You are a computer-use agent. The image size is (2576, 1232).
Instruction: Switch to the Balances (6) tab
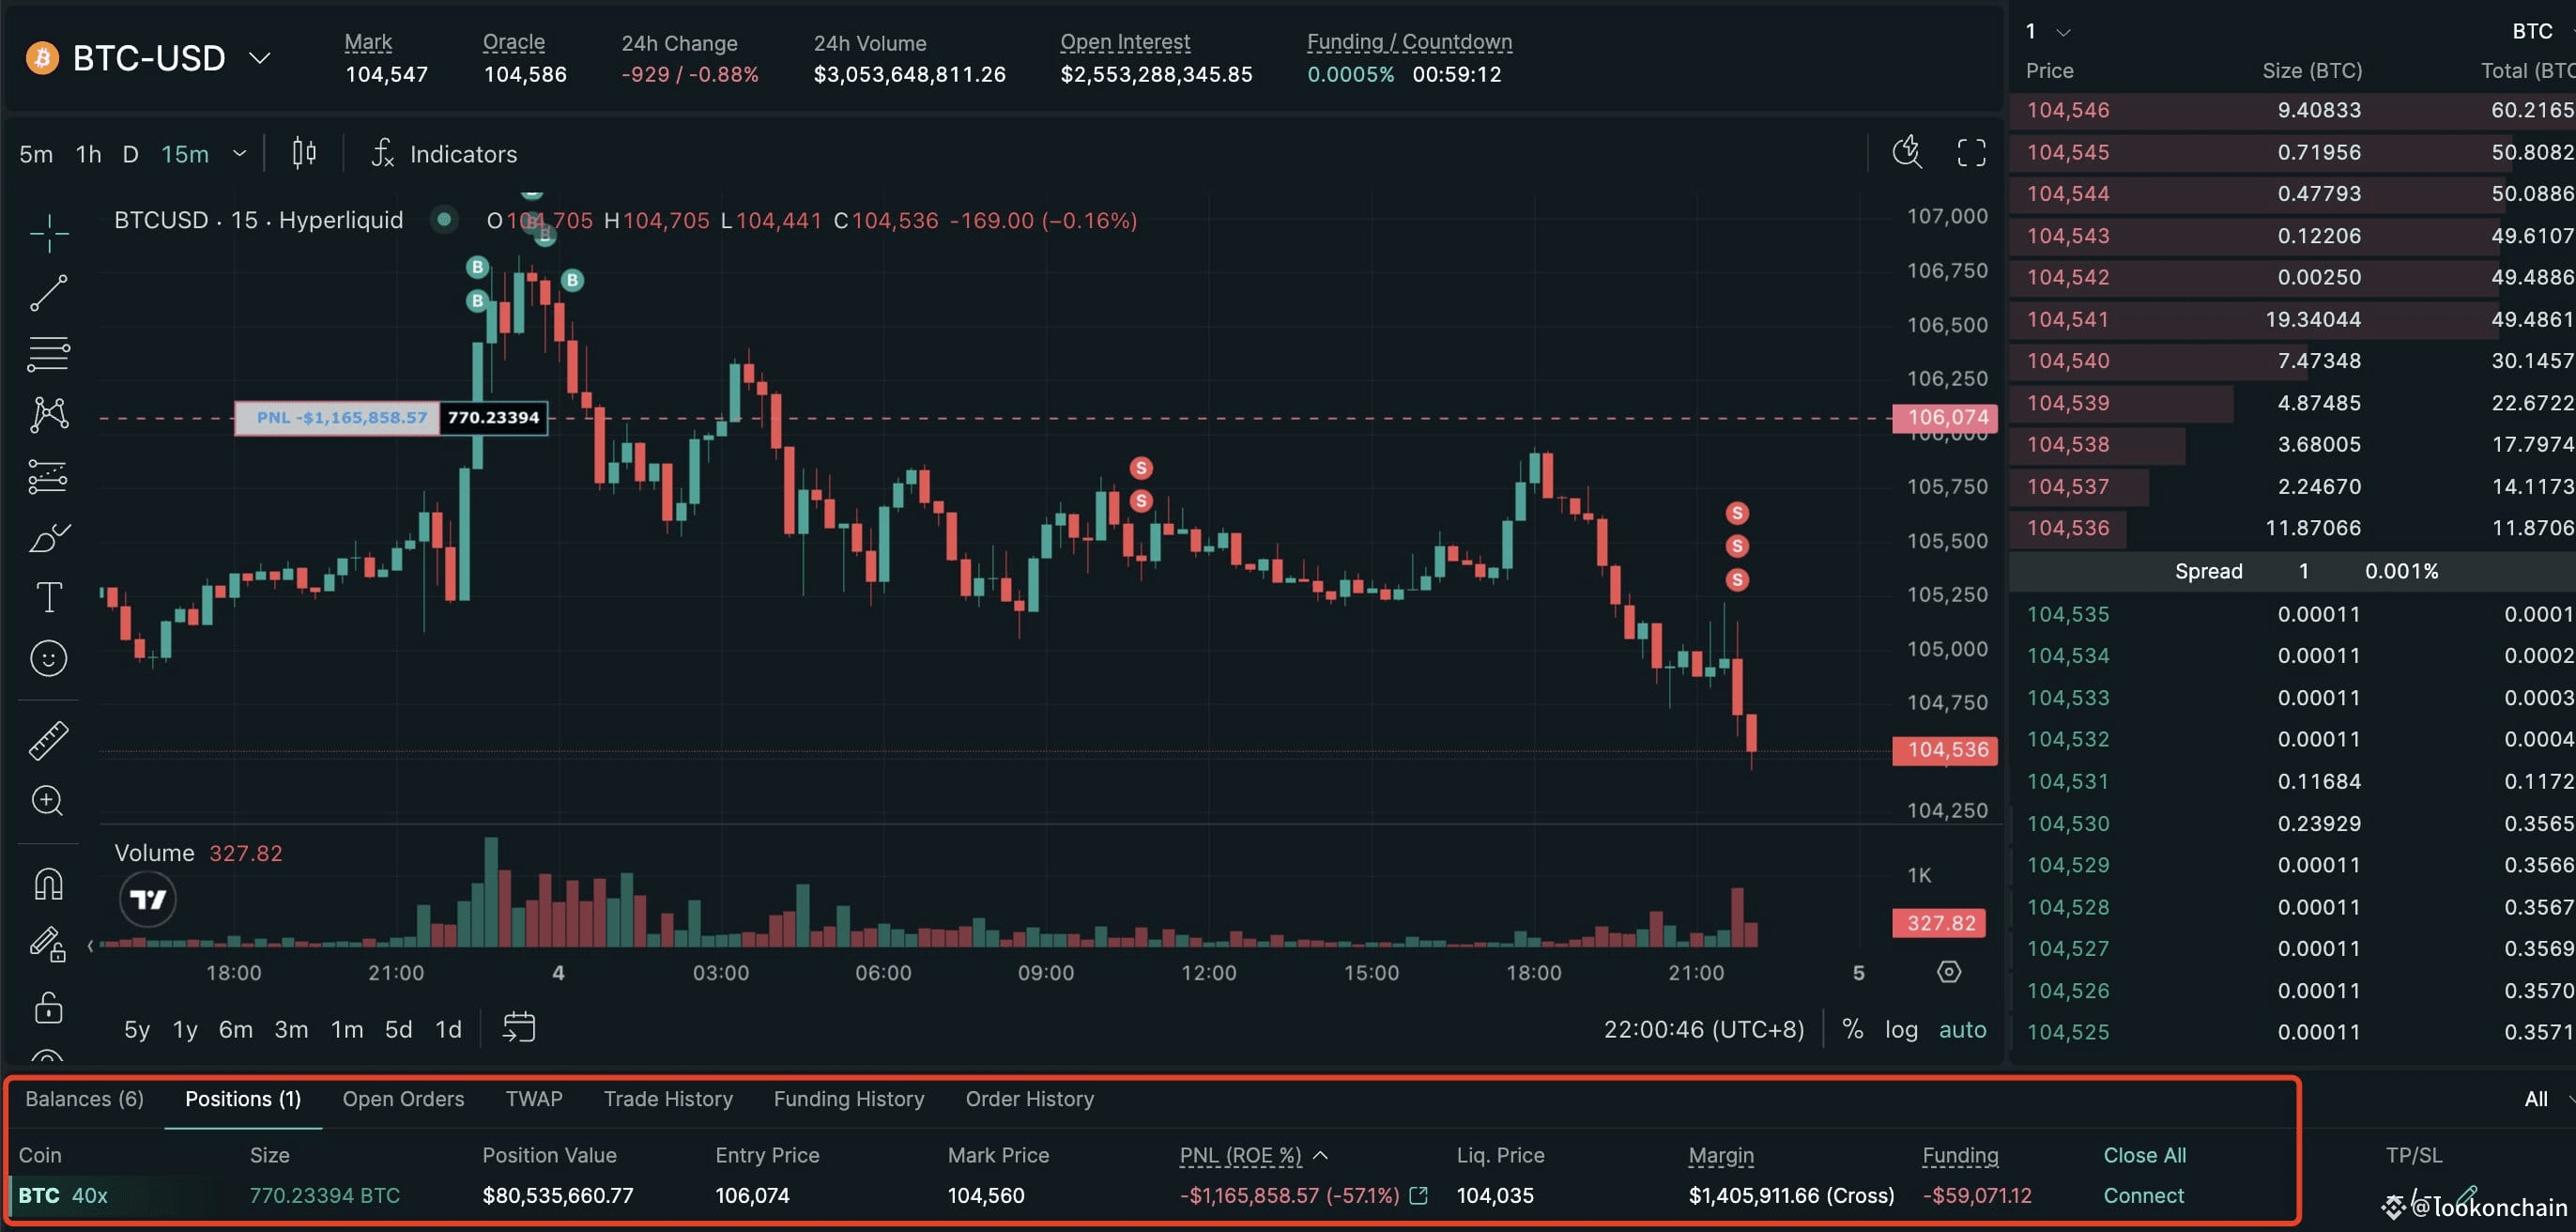tap(85, 1099)
